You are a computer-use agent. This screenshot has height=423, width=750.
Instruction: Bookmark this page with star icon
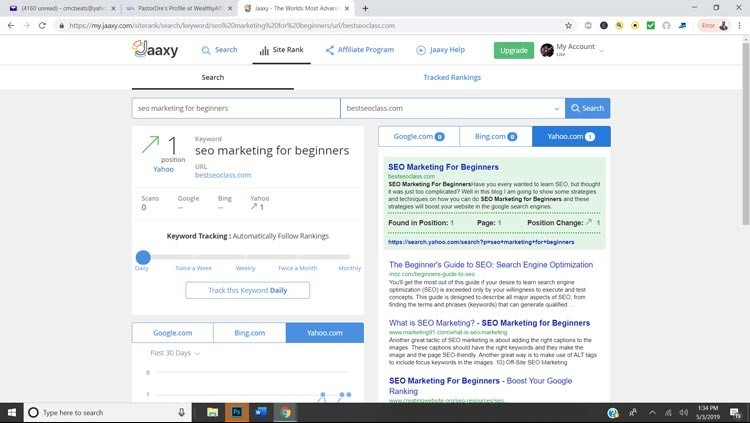(568, 25)
